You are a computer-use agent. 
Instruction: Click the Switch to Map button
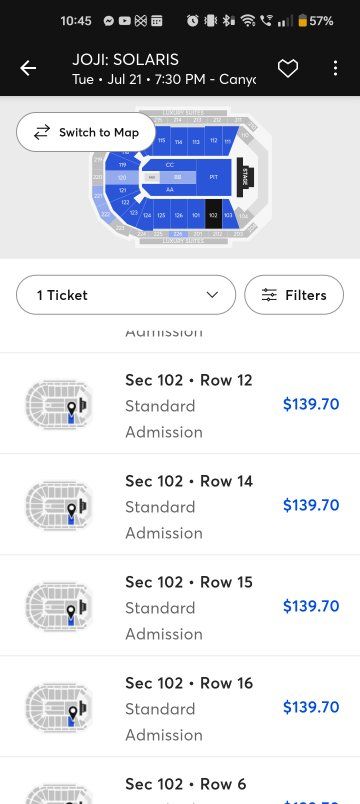[x=86, y=132]
